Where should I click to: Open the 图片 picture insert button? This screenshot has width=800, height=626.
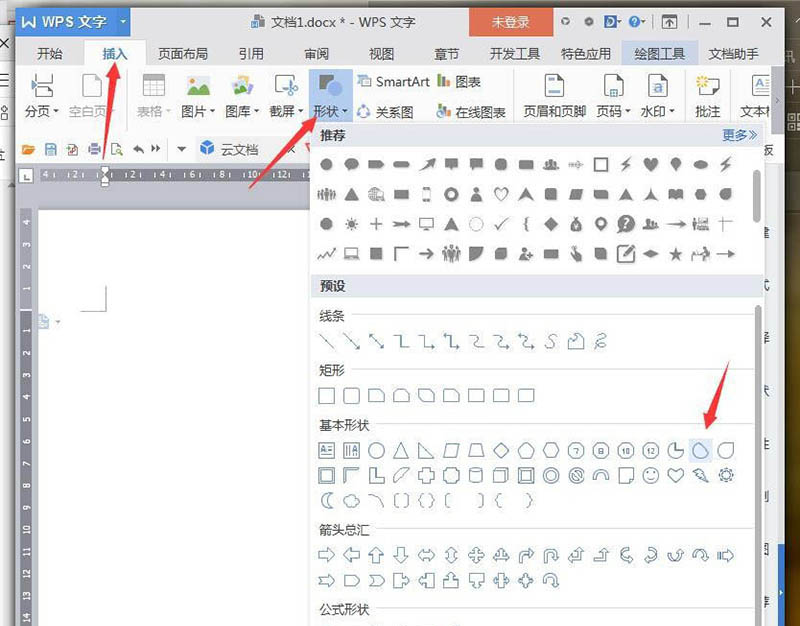click(x=198, y=95)
